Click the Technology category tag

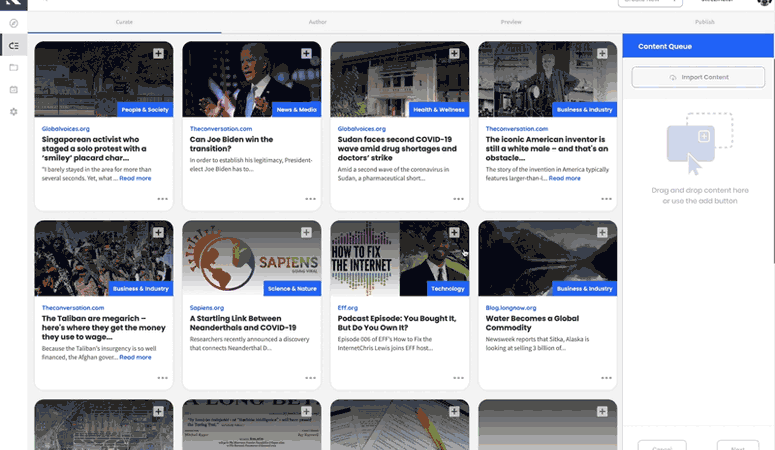tap(448, 289)
